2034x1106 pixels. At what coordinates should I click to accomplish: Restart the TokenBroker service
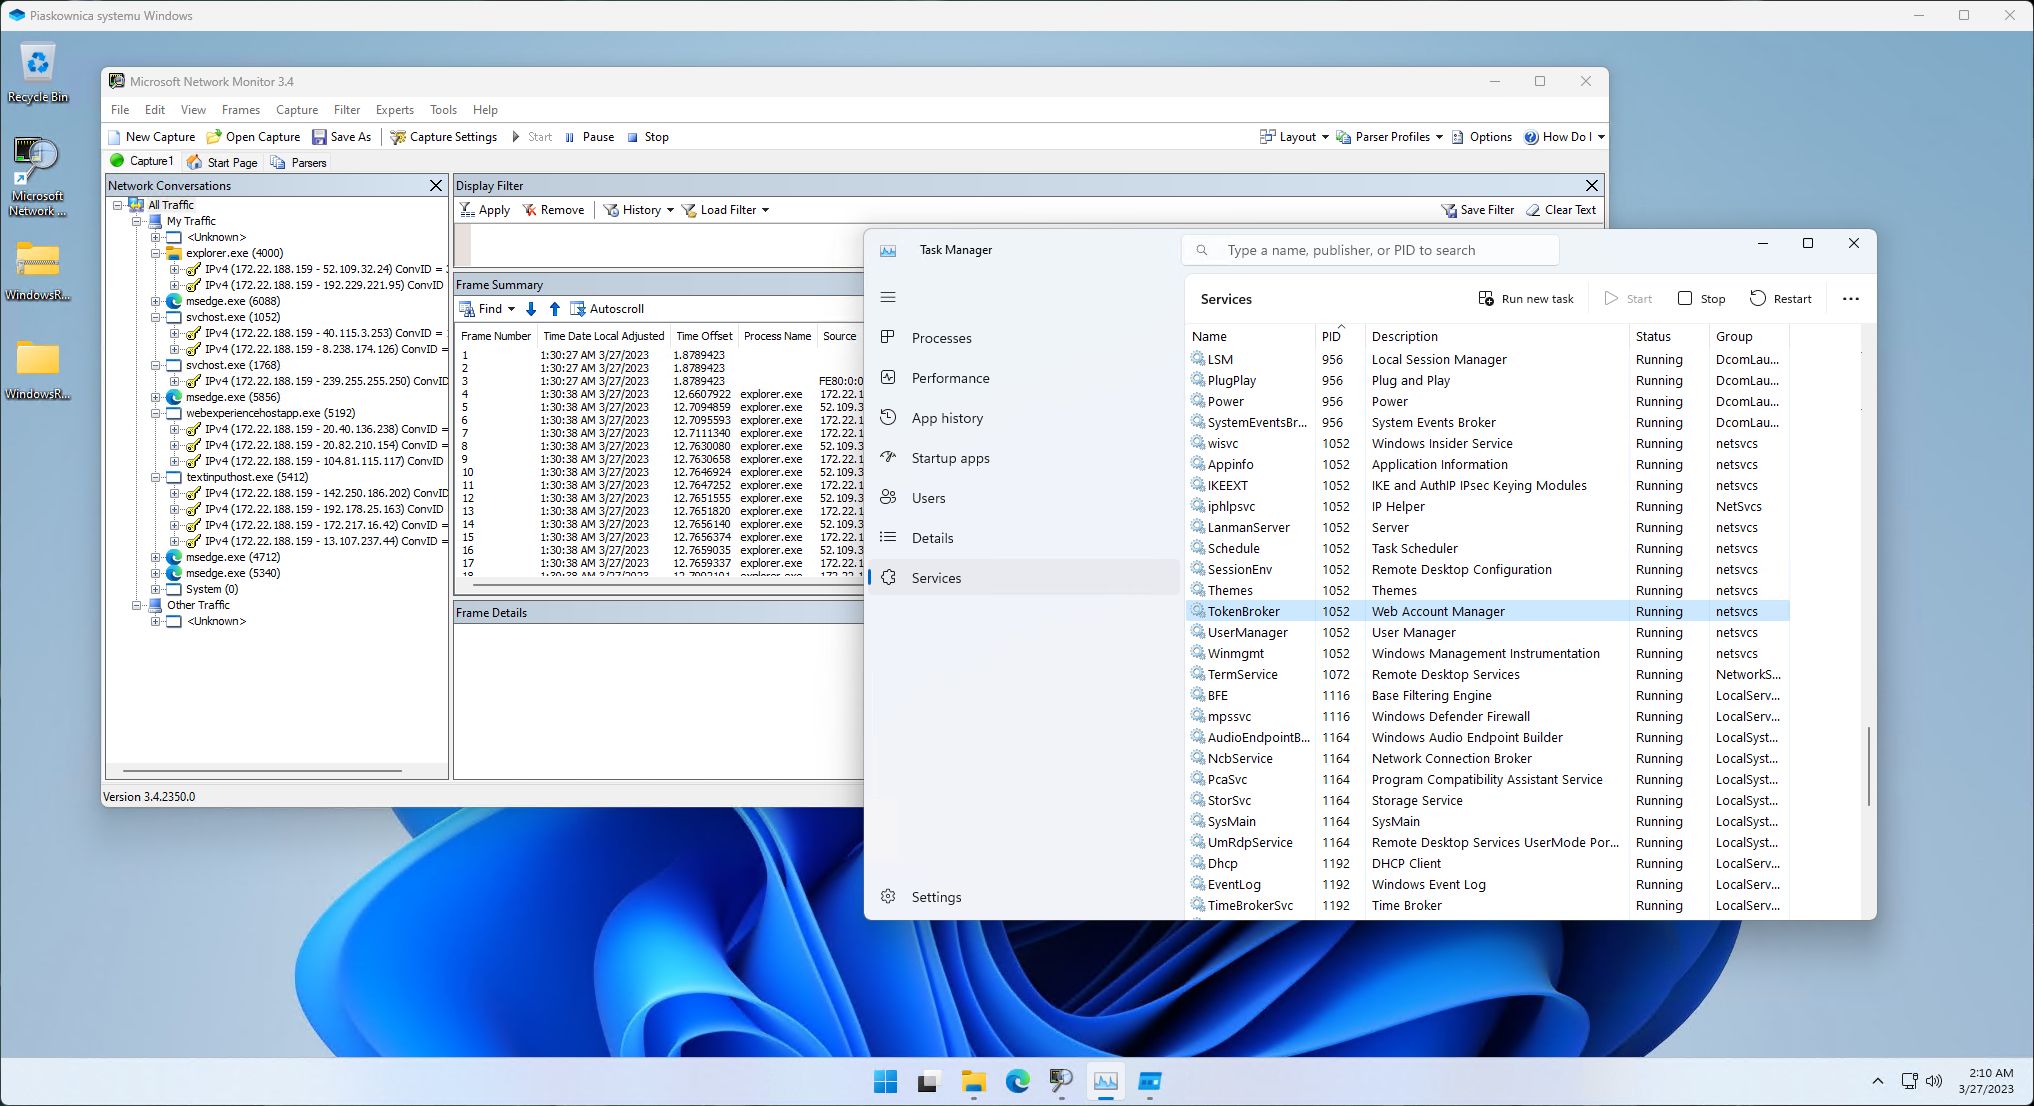[1780, 298]
